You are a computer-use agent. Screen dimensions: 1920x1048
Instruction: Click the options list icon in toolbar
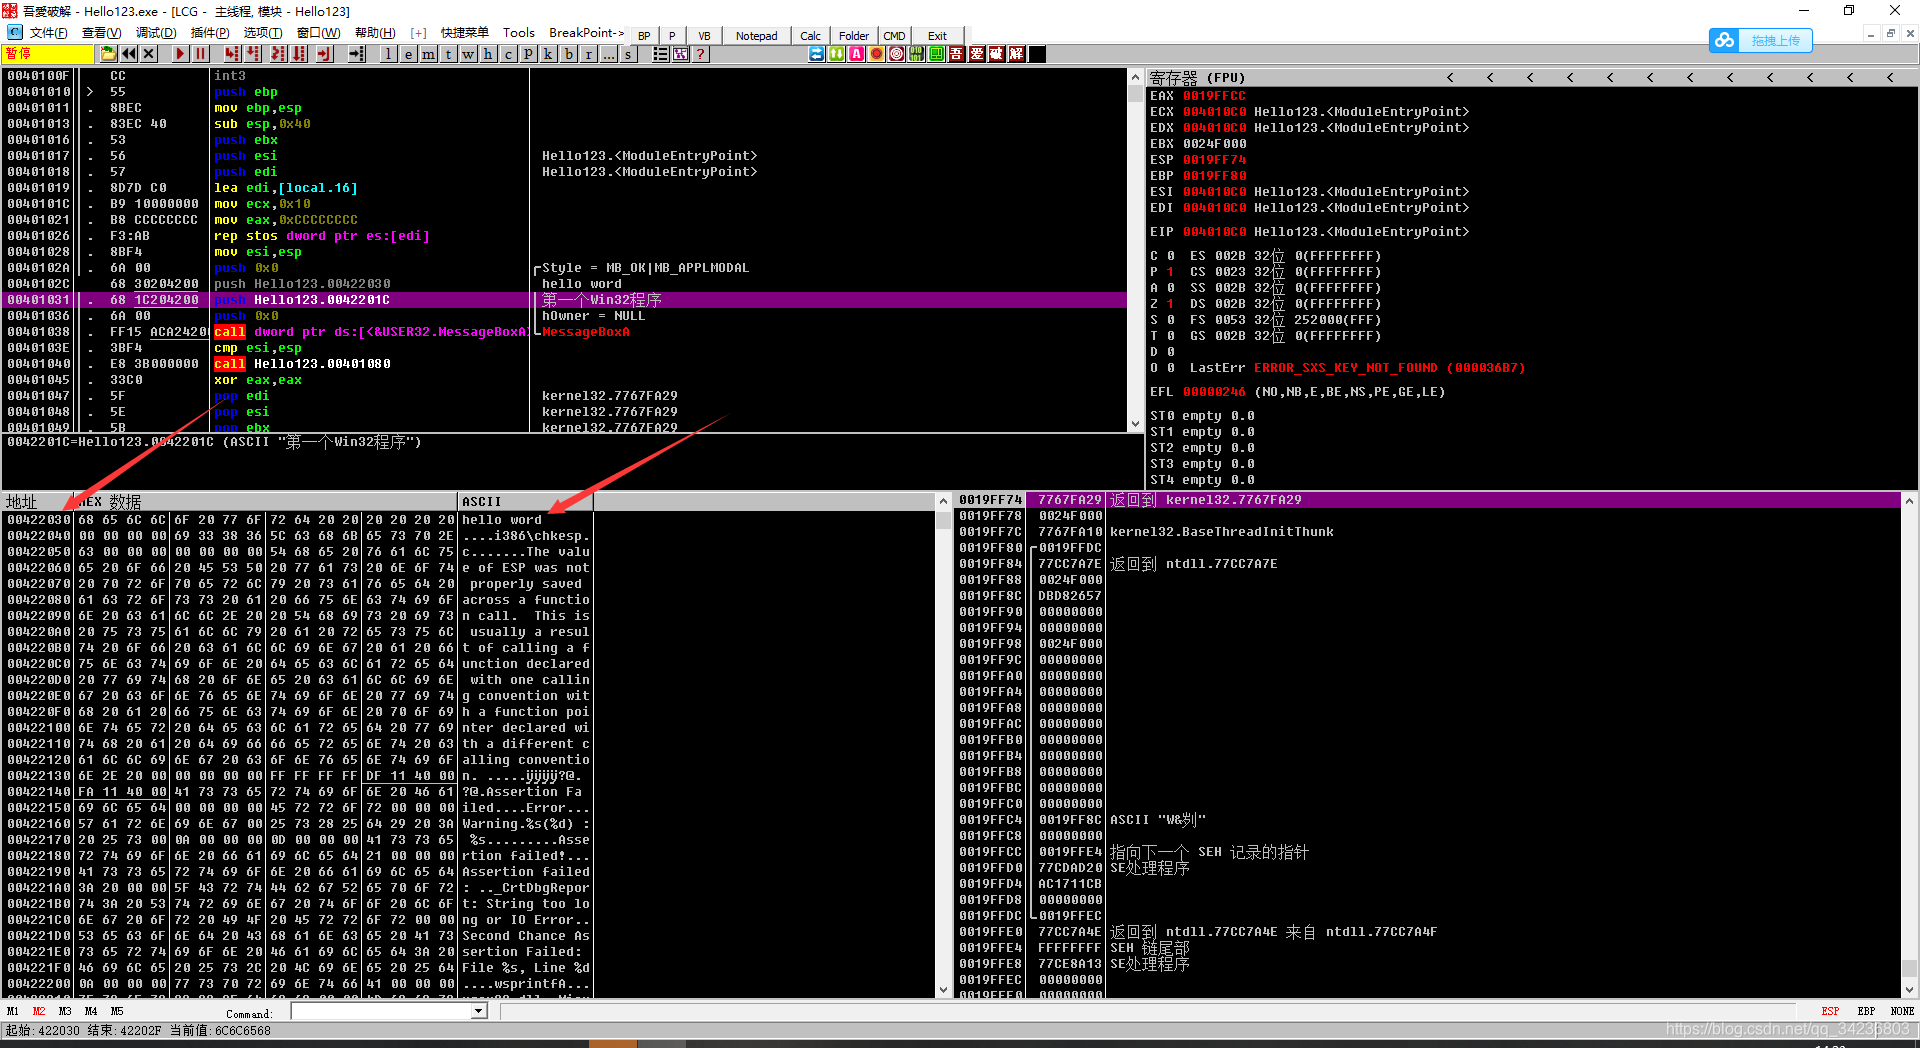click(x=661, y=54)
